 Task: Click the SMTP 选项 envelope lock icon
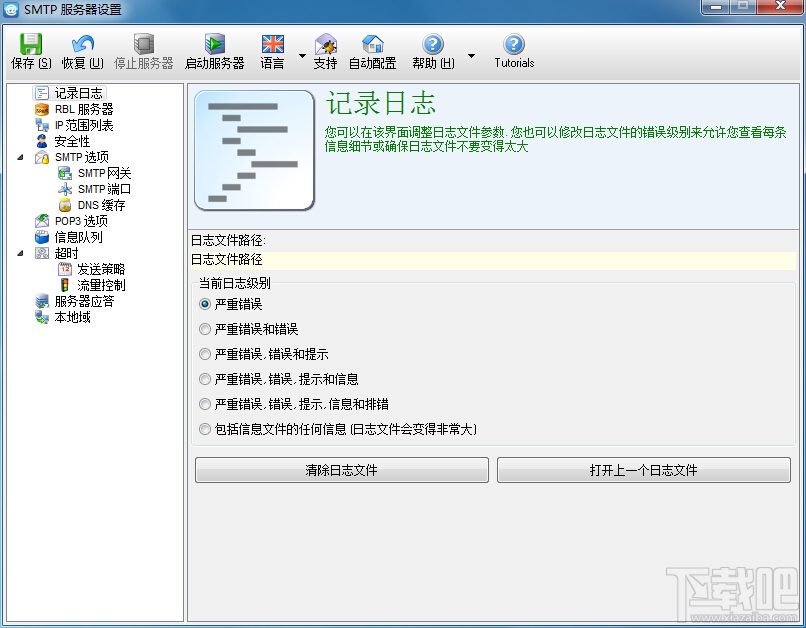point(42,157)
